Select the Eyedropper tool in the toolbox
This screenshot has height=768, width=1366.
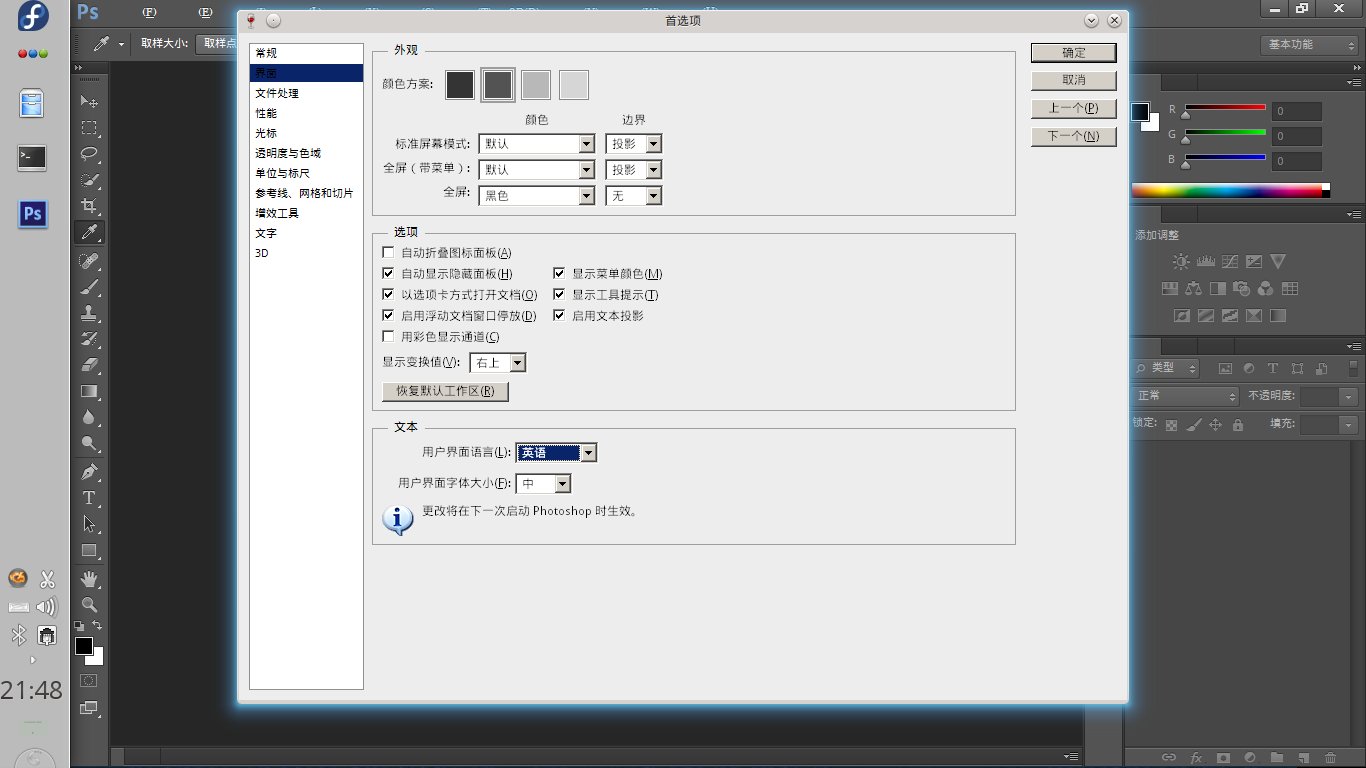(89, 233)
